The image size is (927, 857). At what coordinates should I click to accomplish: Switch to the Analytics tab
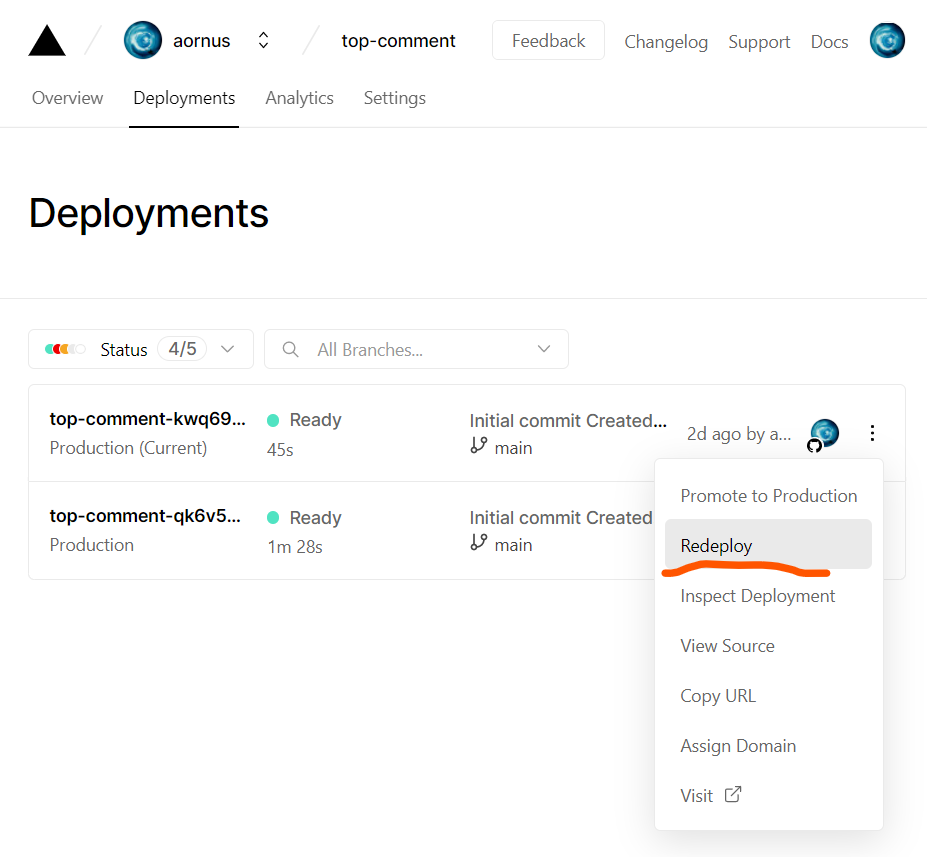click(x=299, y=98)
